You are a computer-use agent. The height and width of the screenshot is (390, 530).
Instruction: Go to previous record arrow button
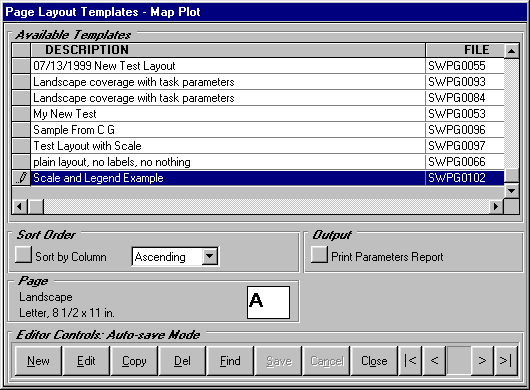[x=434, y=361]
